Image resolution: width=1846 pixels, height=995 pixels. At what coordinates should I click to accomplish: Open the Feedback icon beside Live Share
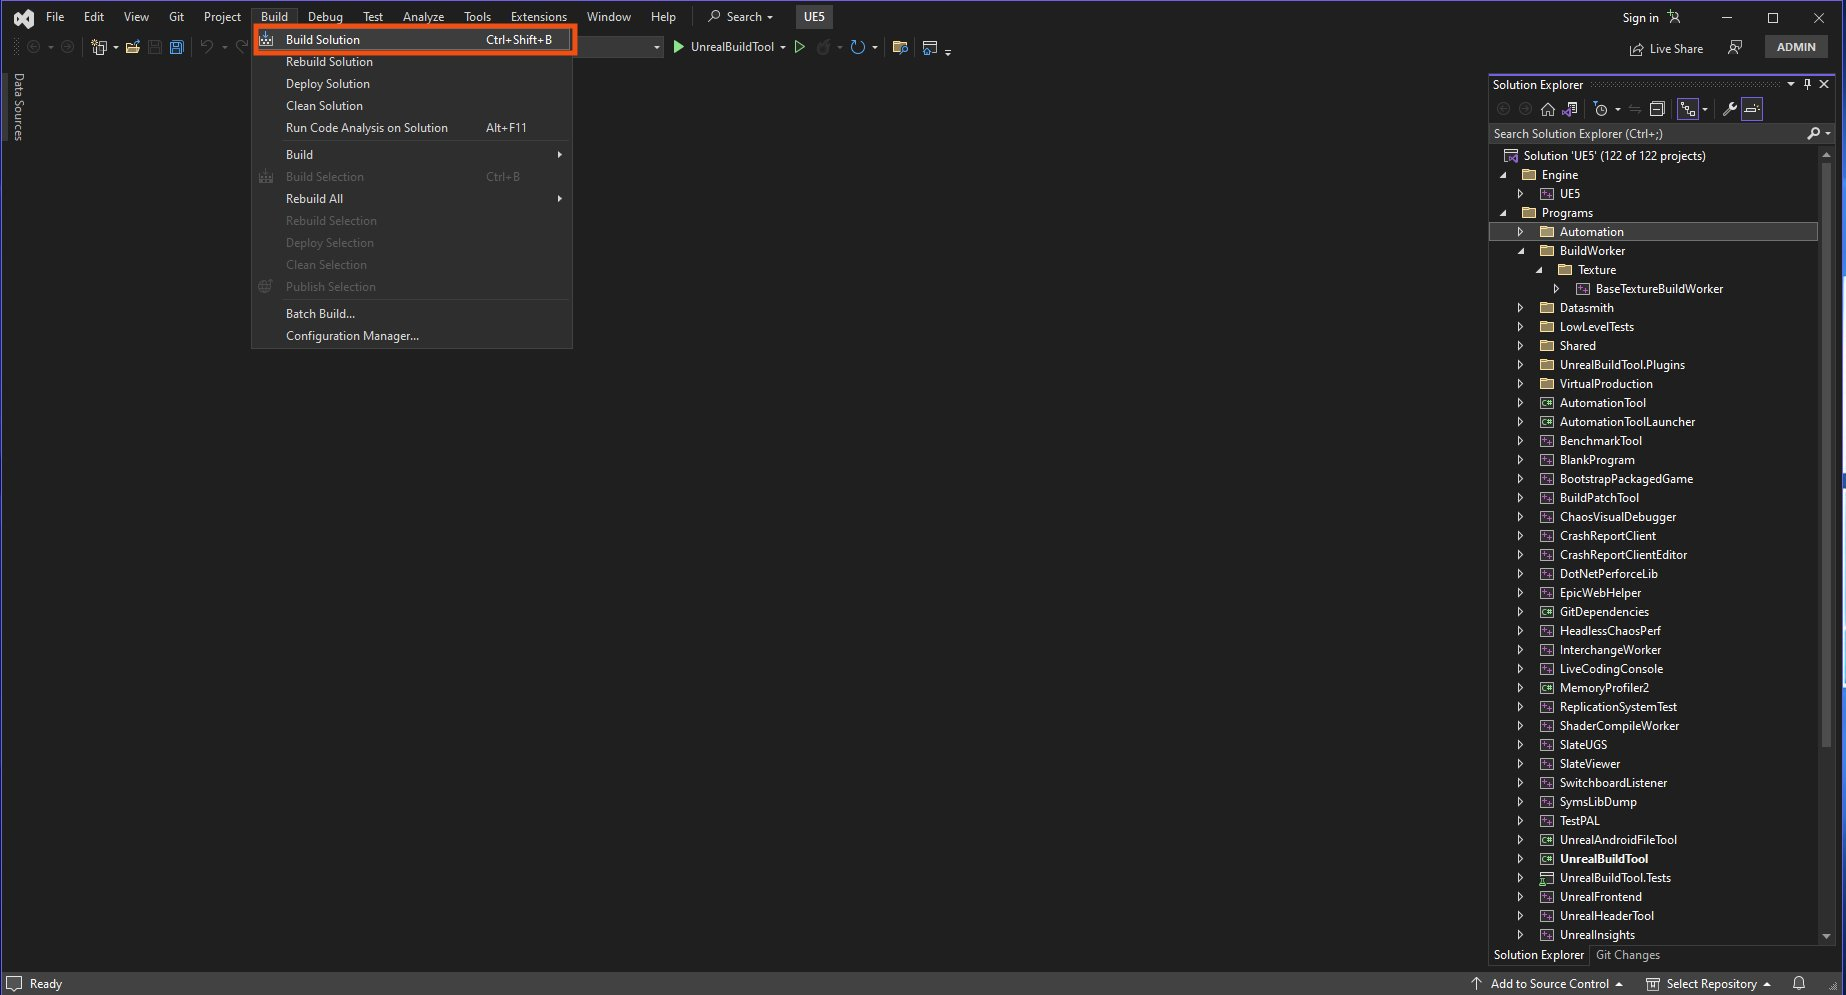tap(1735, 48)
